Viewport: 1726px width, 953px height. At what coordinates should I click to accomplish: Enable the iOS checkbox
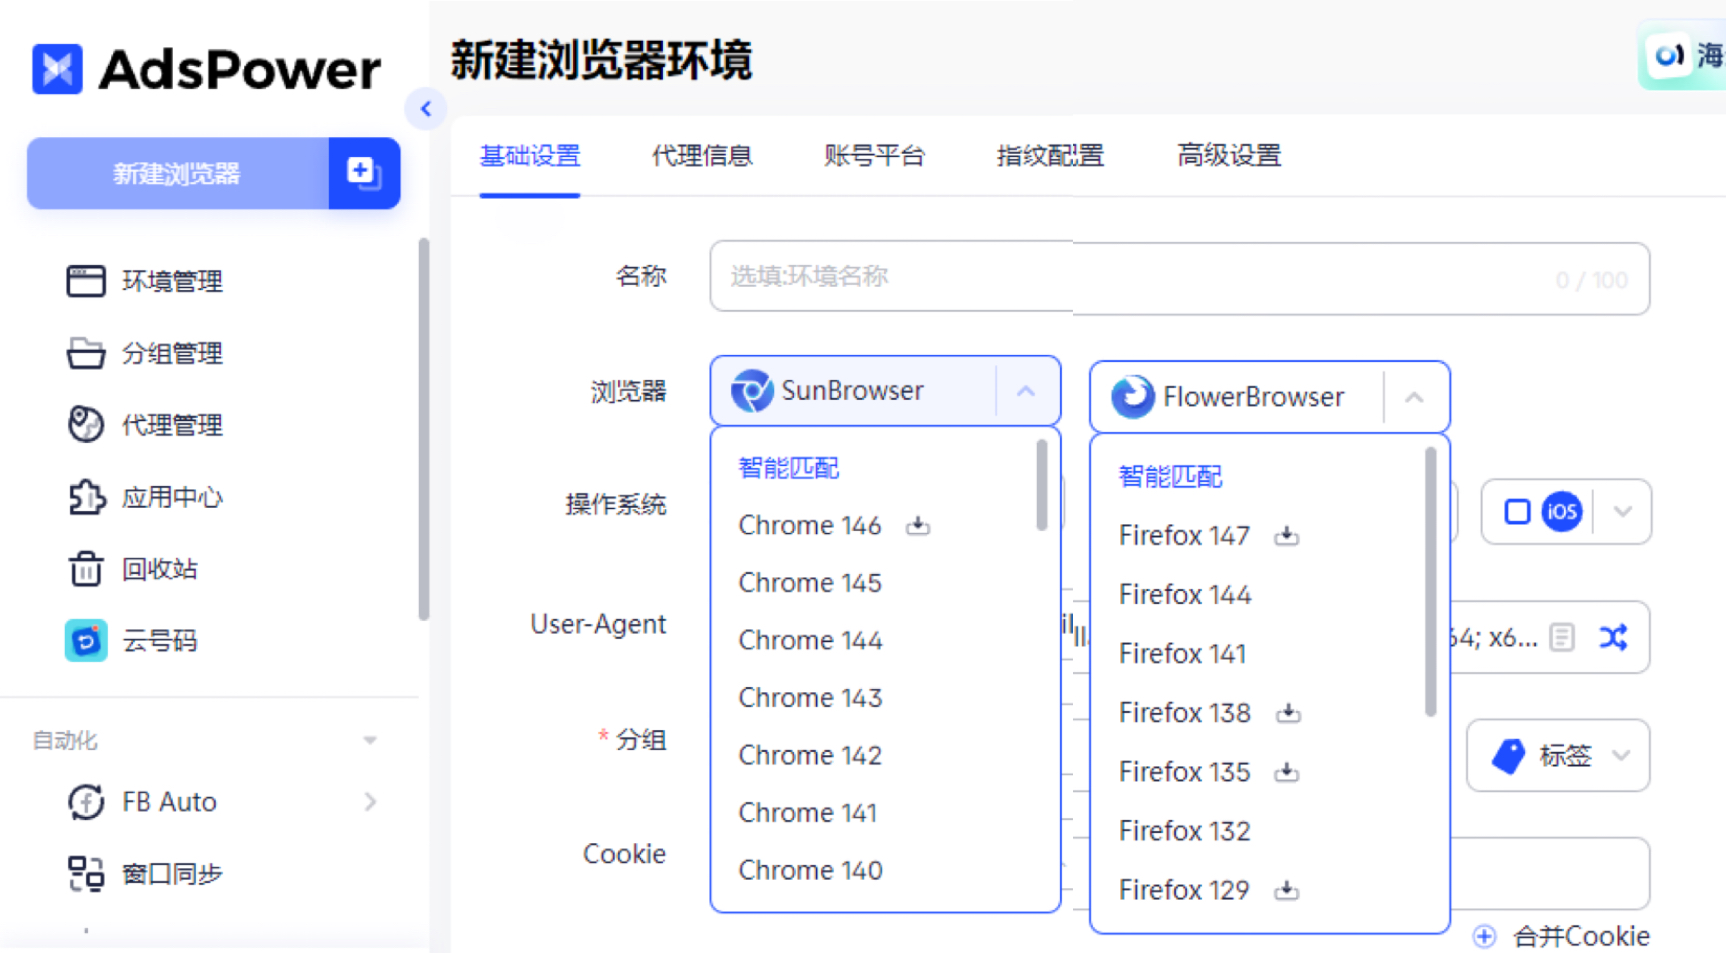pos(1516,511)
